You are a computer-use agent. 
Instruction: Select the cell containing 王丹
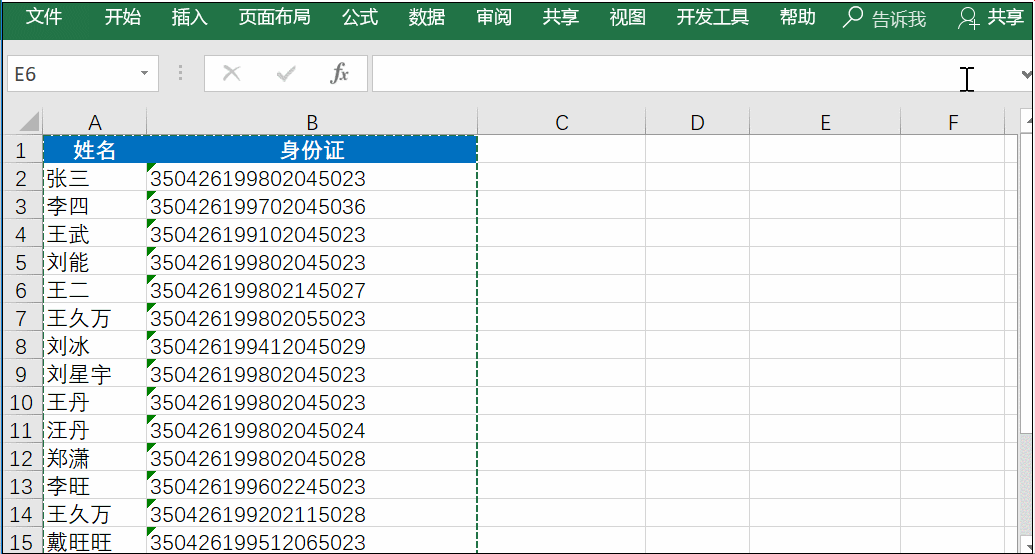click(94, 402)
